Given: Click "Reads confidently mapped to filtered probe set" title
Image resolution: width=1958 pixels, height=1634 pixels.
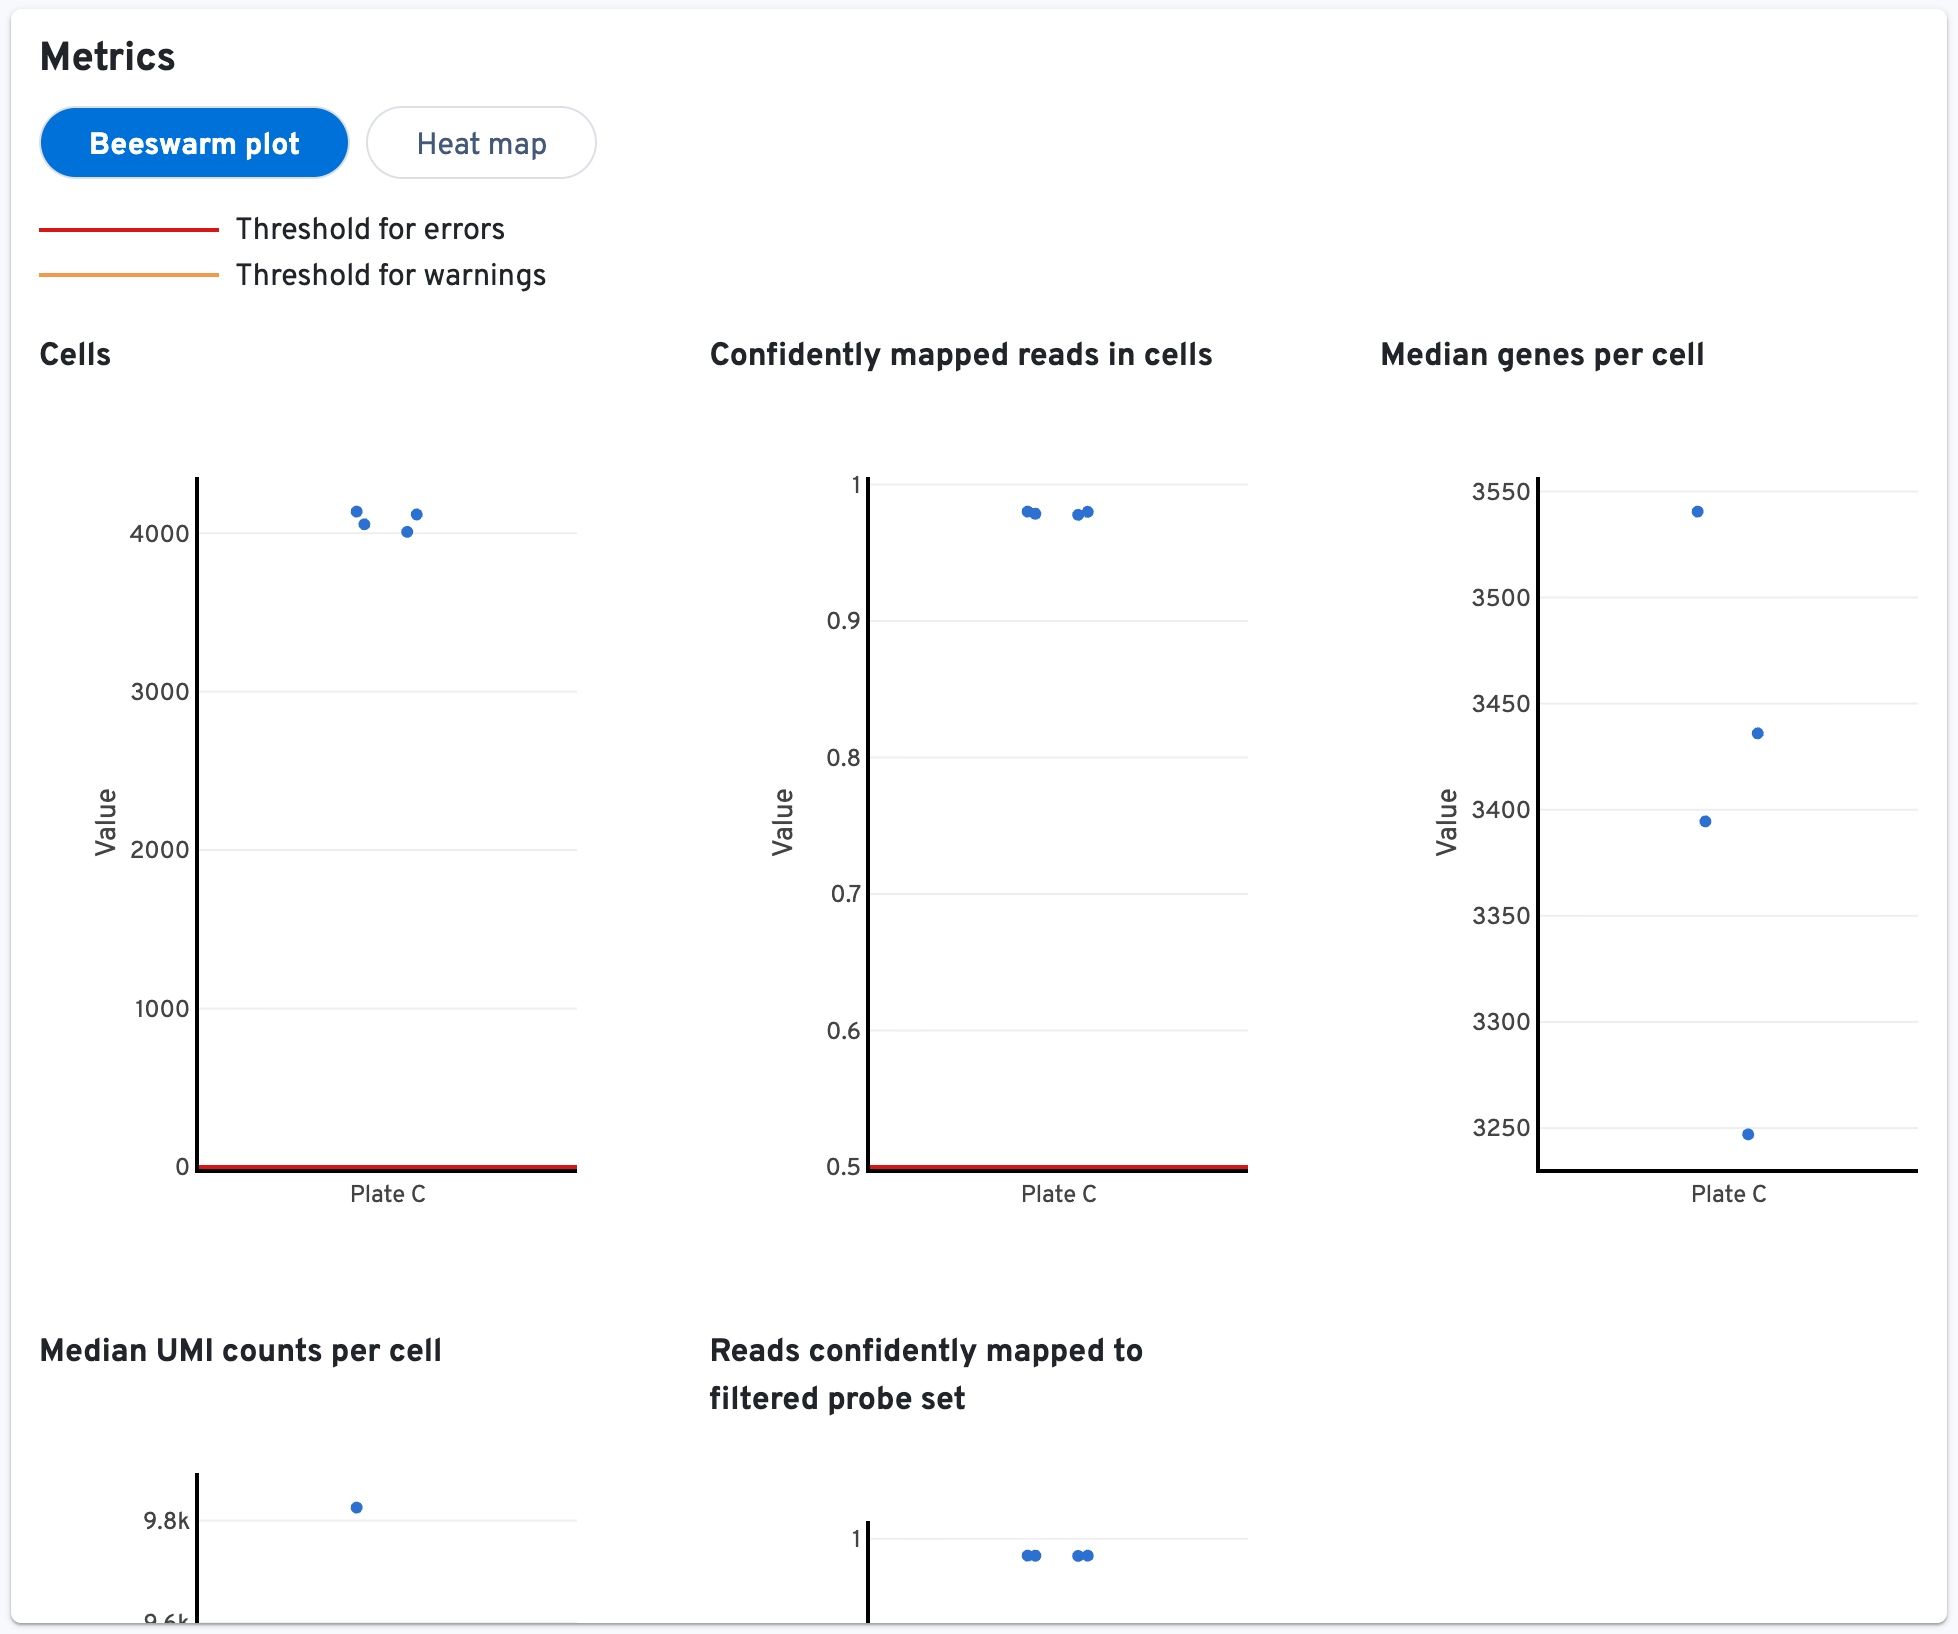Looking at the screenshot, I should pos(926,1374).
